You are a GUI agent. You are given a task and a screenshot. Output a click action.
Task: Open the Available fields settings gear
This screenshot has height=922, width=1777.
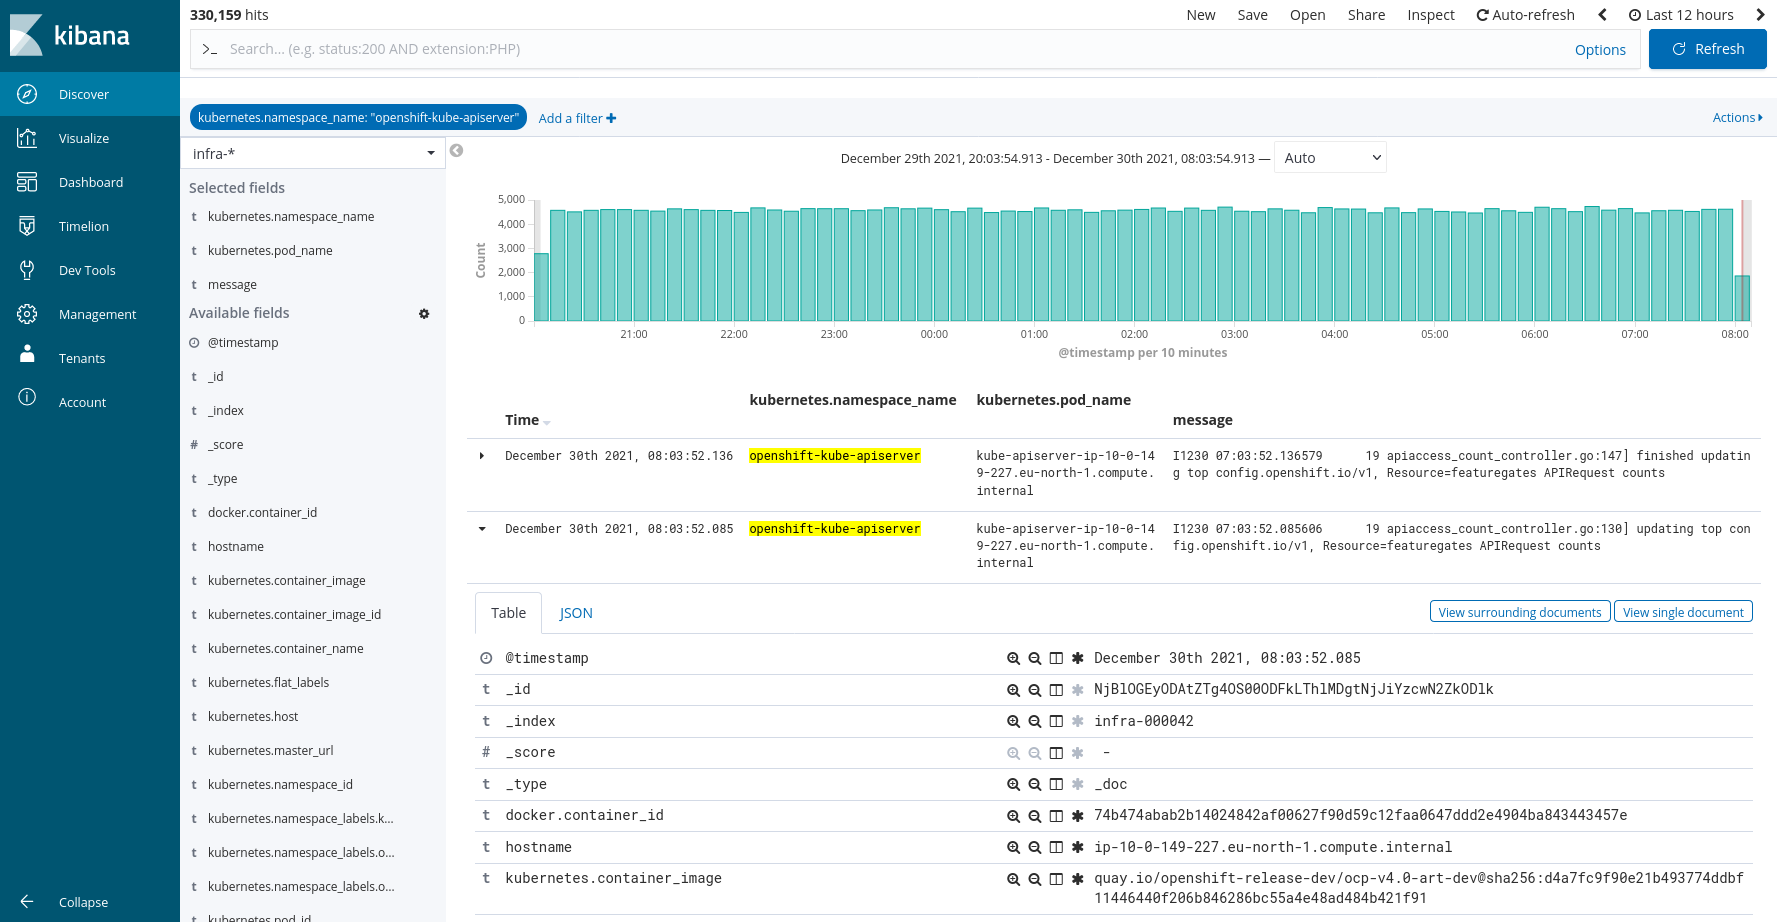424,314
